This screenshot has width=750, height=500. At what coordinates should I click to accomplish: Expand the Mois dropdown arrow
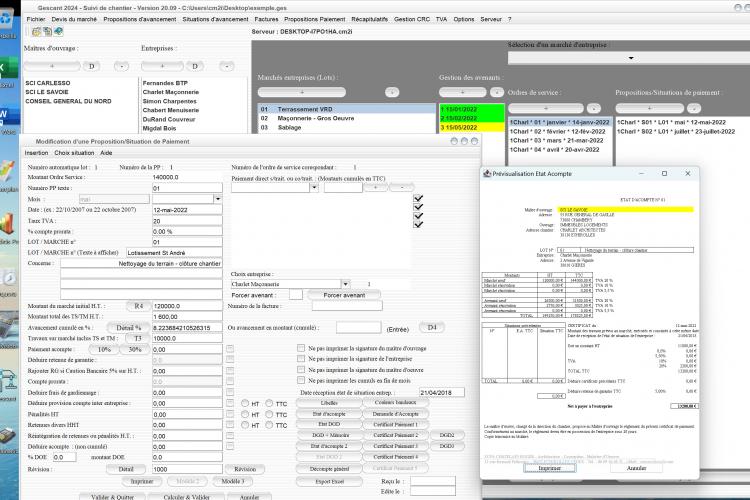[218, 199]
